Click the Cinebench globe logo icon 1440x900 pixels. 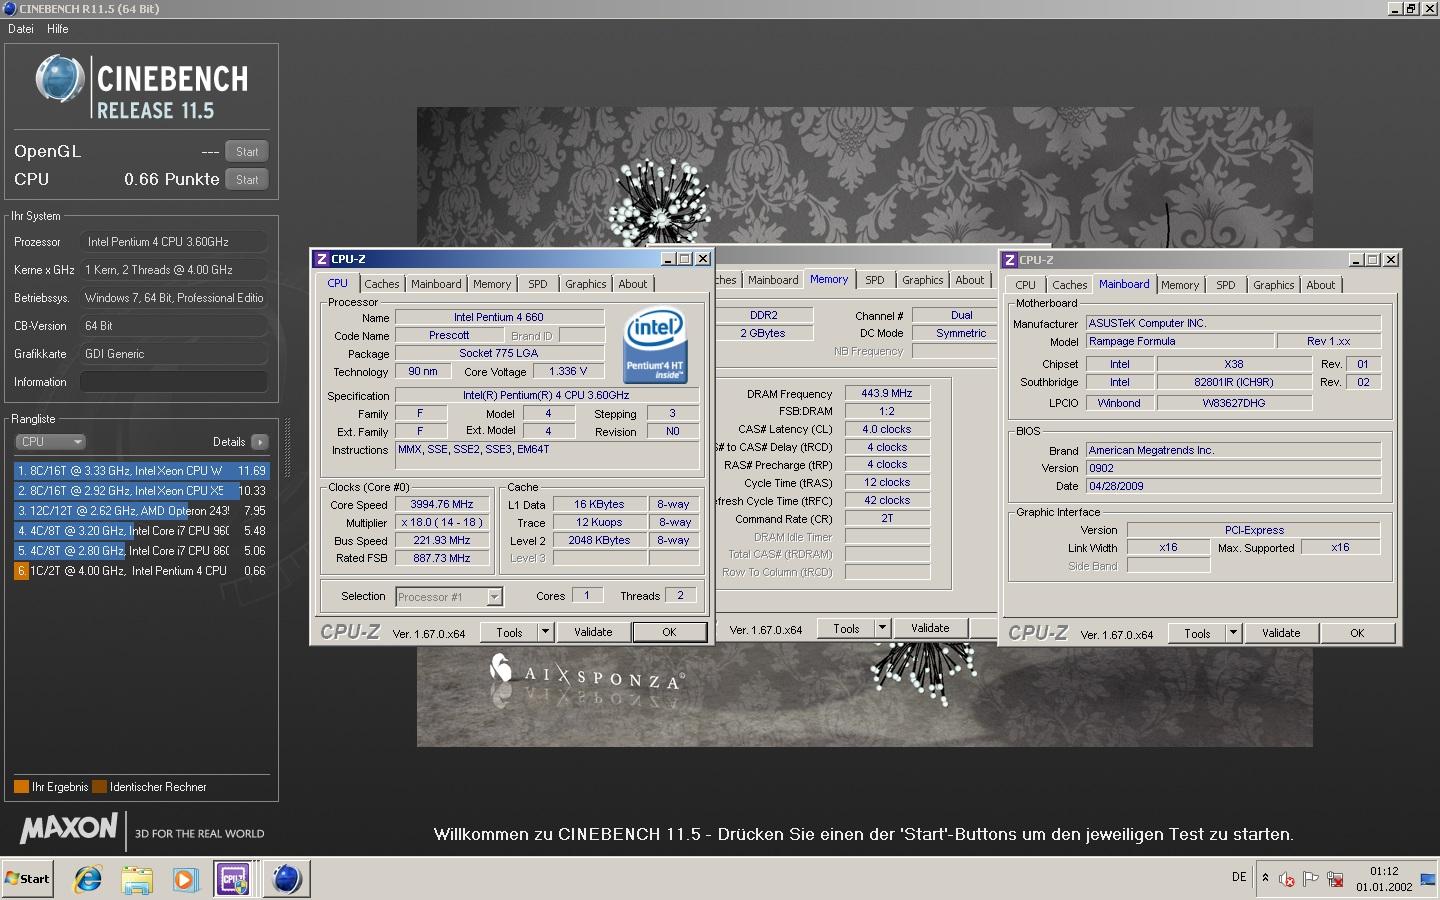click(59, 79)
